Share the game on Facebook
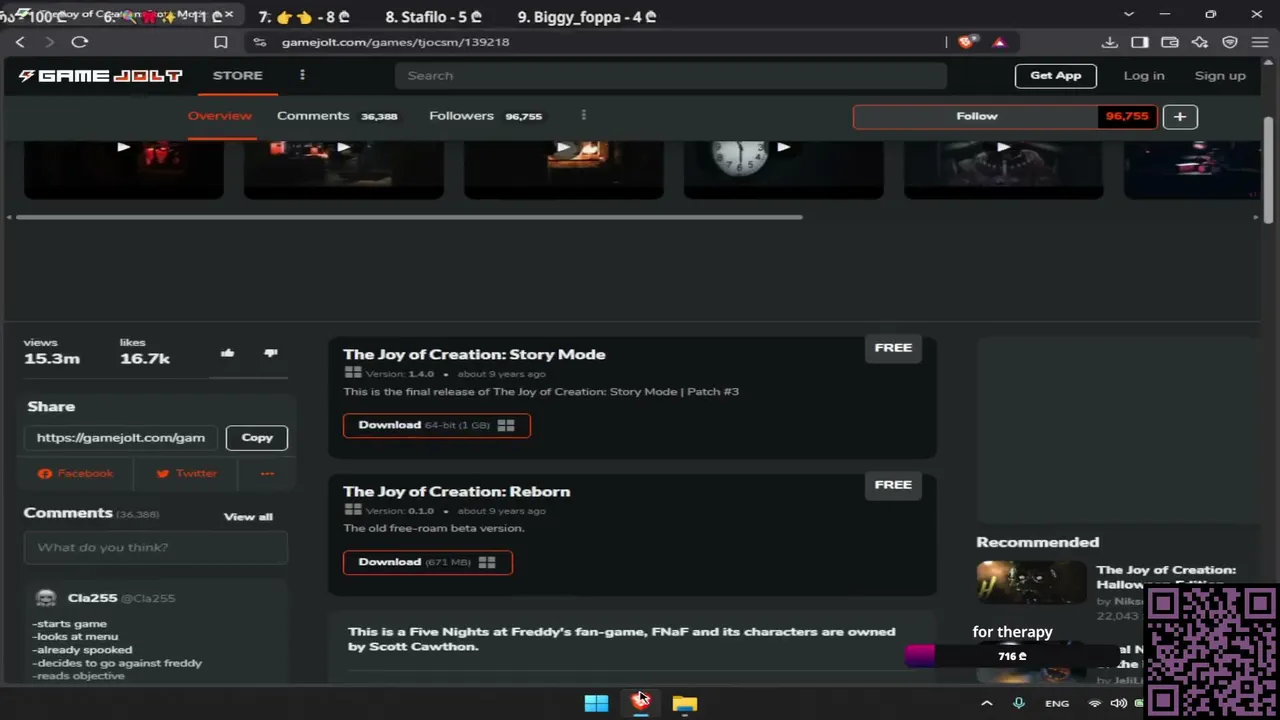 pyautogui.click(x=76, y=473)
